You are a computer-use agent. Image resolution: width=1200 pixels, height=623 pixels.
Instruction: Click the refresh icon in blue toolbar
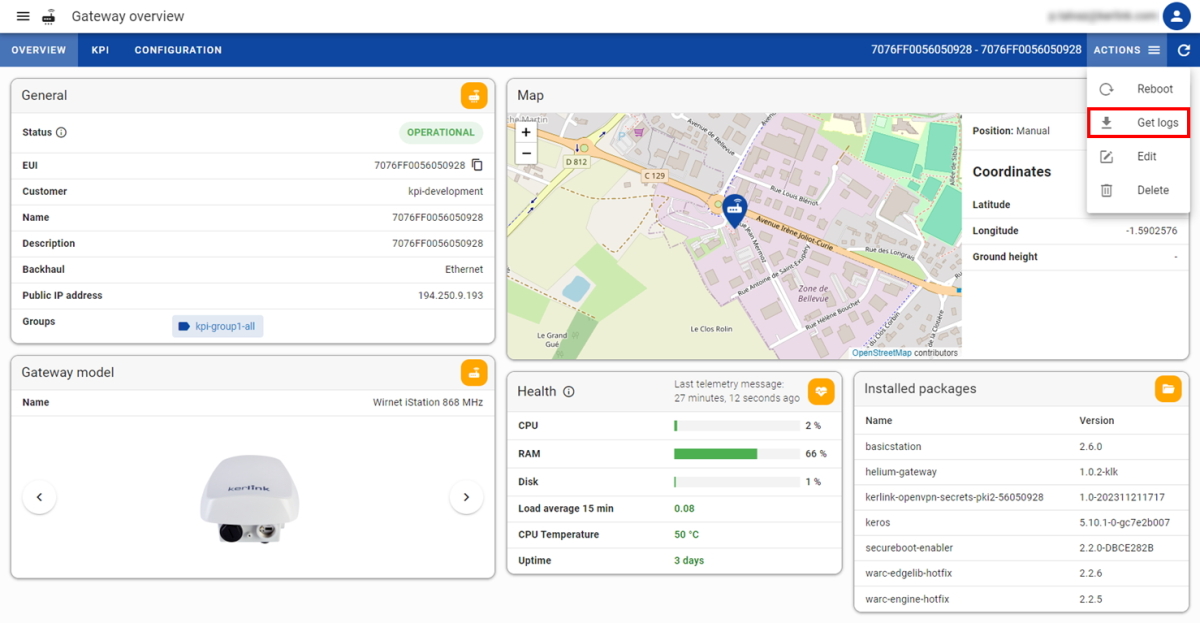(1183, 50)
